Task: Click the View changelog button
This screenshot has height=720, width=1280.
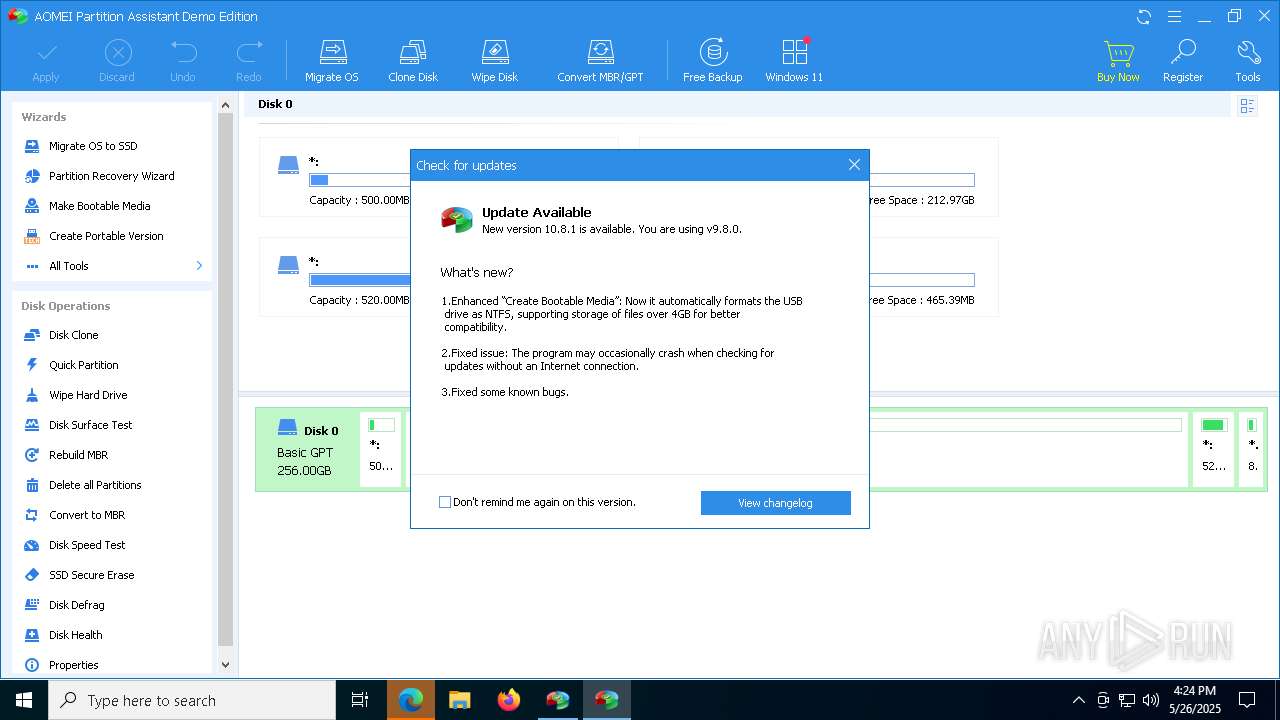Action: pyautogui.click(x=776, y=503)
